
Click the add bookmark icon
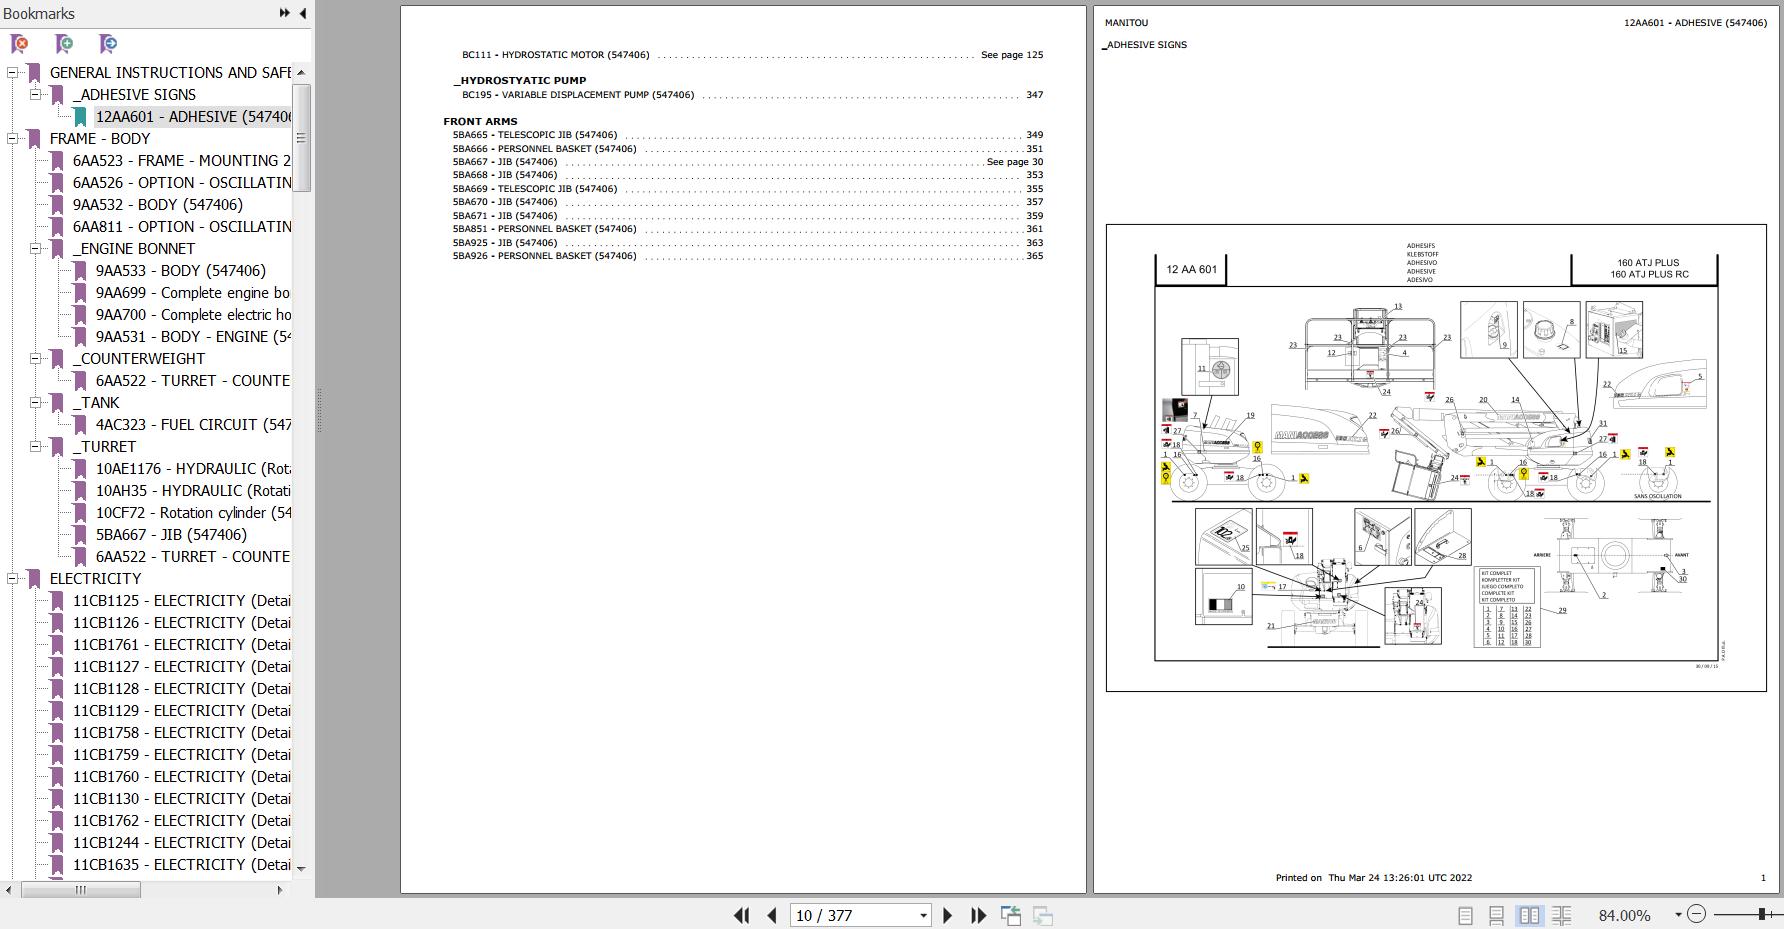point(64,44)
